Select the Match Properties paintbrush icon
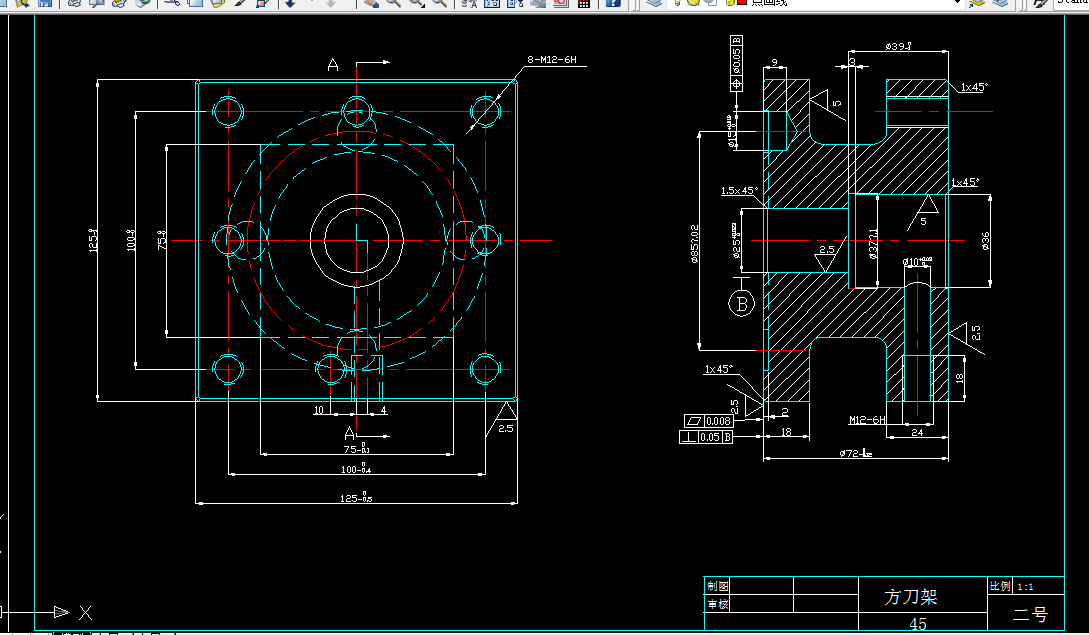 click(x=240, y=3)
